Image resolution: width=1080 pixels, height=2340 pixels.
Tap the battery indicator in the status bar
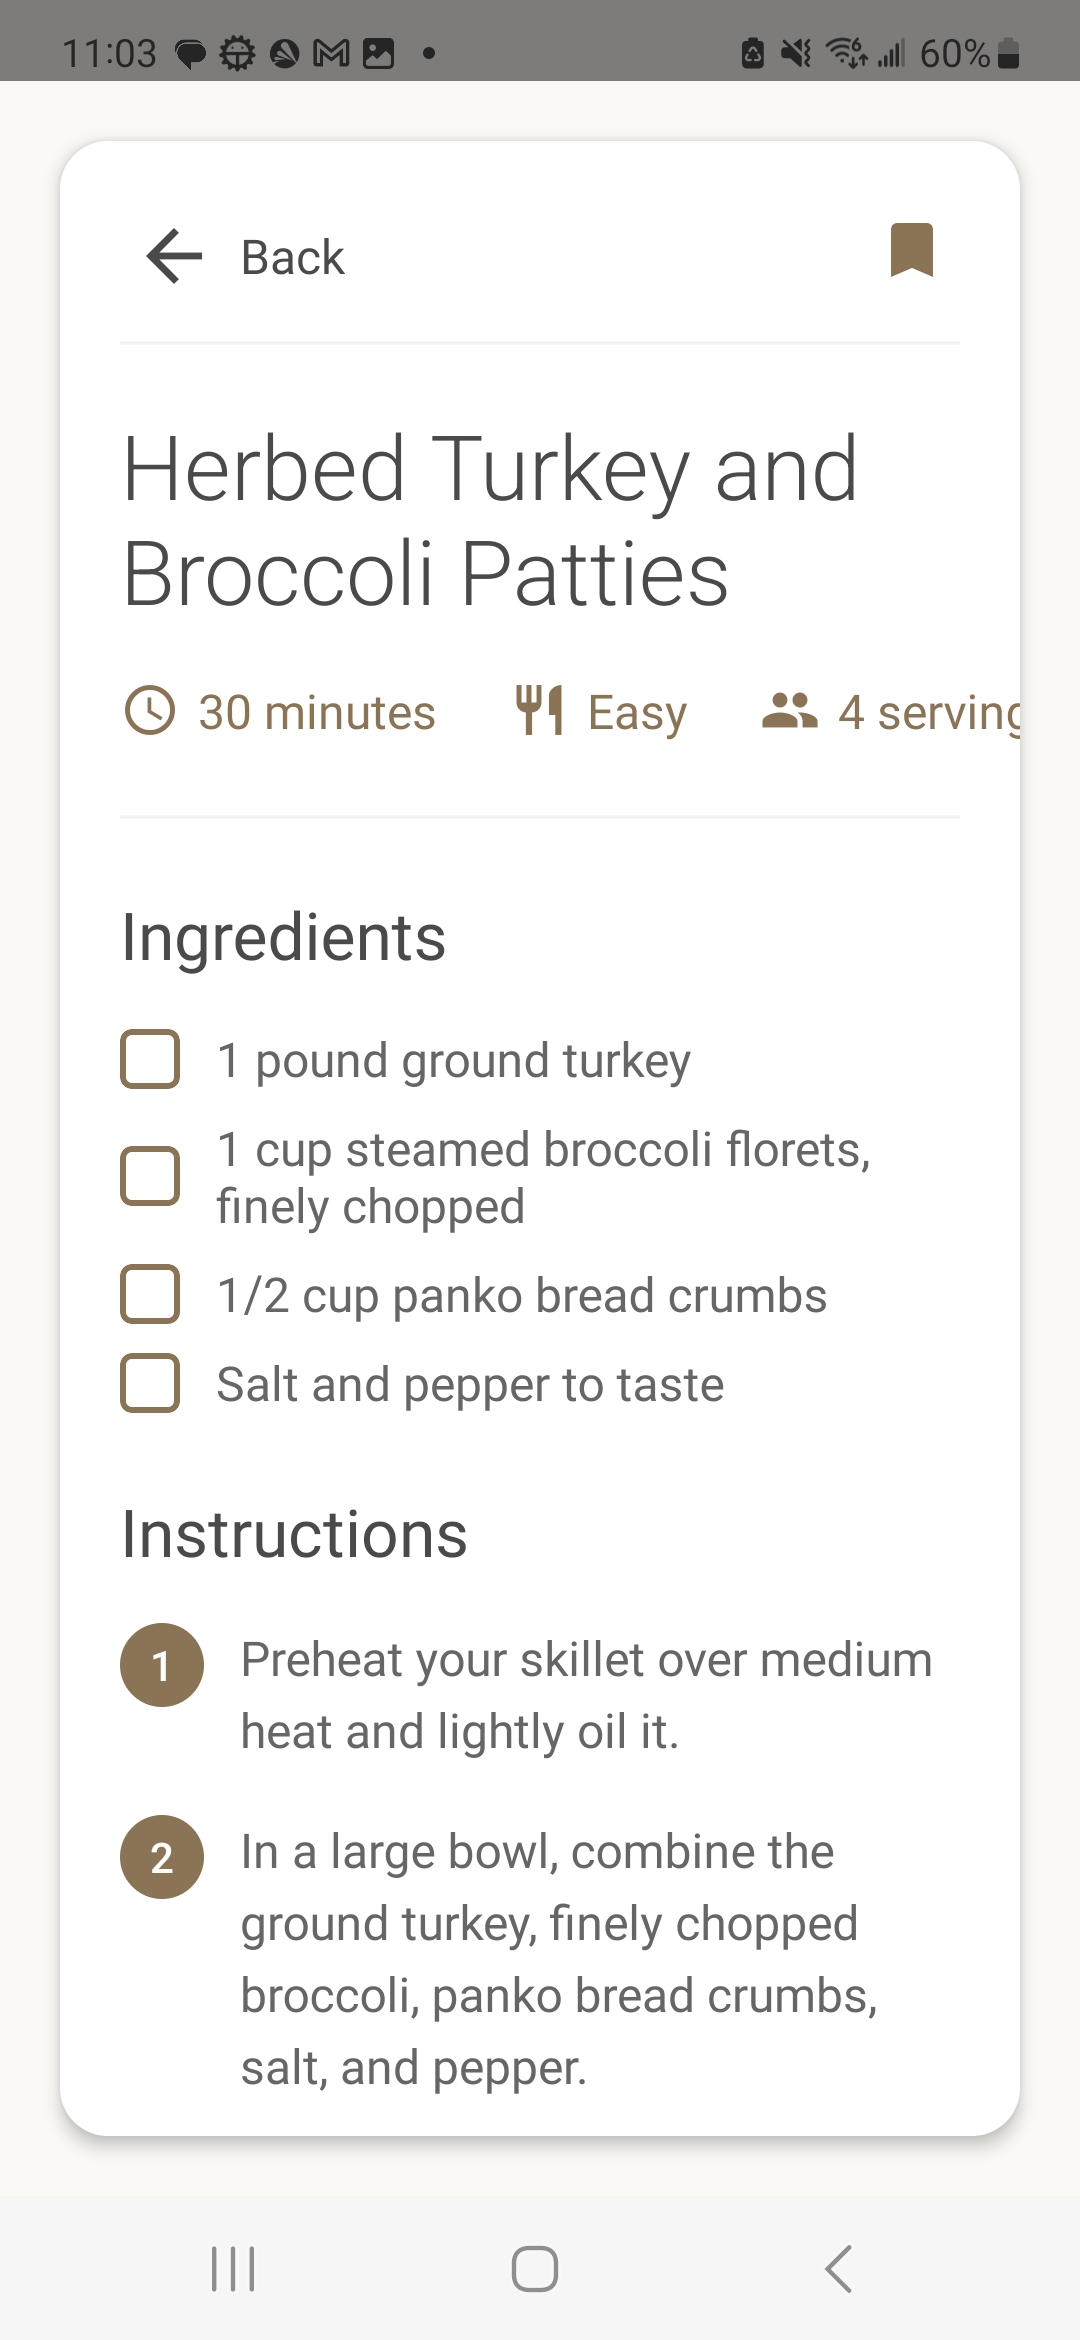(1009, 53)
